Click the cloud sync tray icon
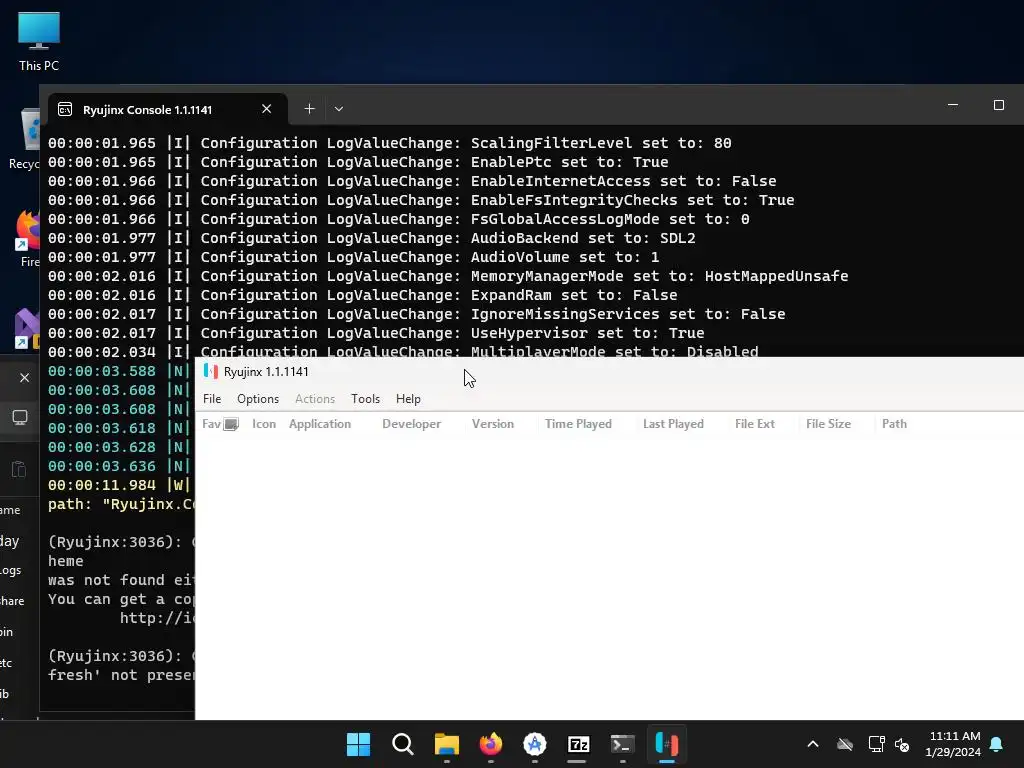1024x768 pixels. pyautogui.click(x=845, y=744)
